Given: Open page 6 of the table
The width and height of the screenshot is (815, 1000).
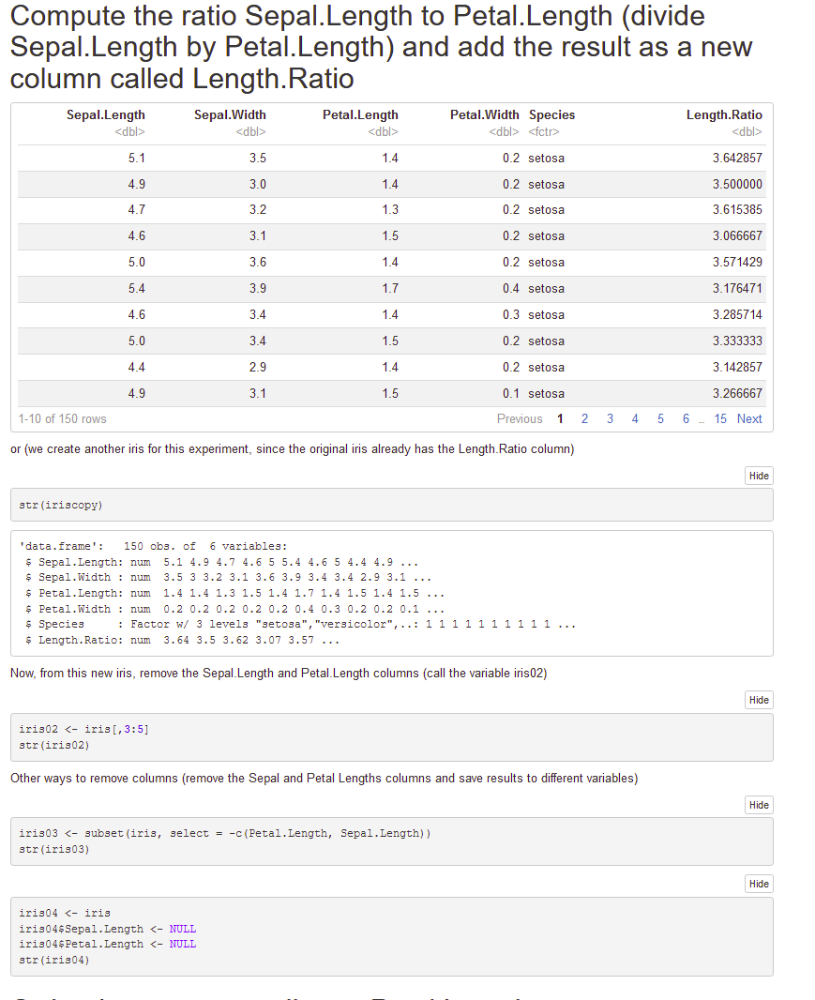Looking at the screenshot, I should pos(686,419).
